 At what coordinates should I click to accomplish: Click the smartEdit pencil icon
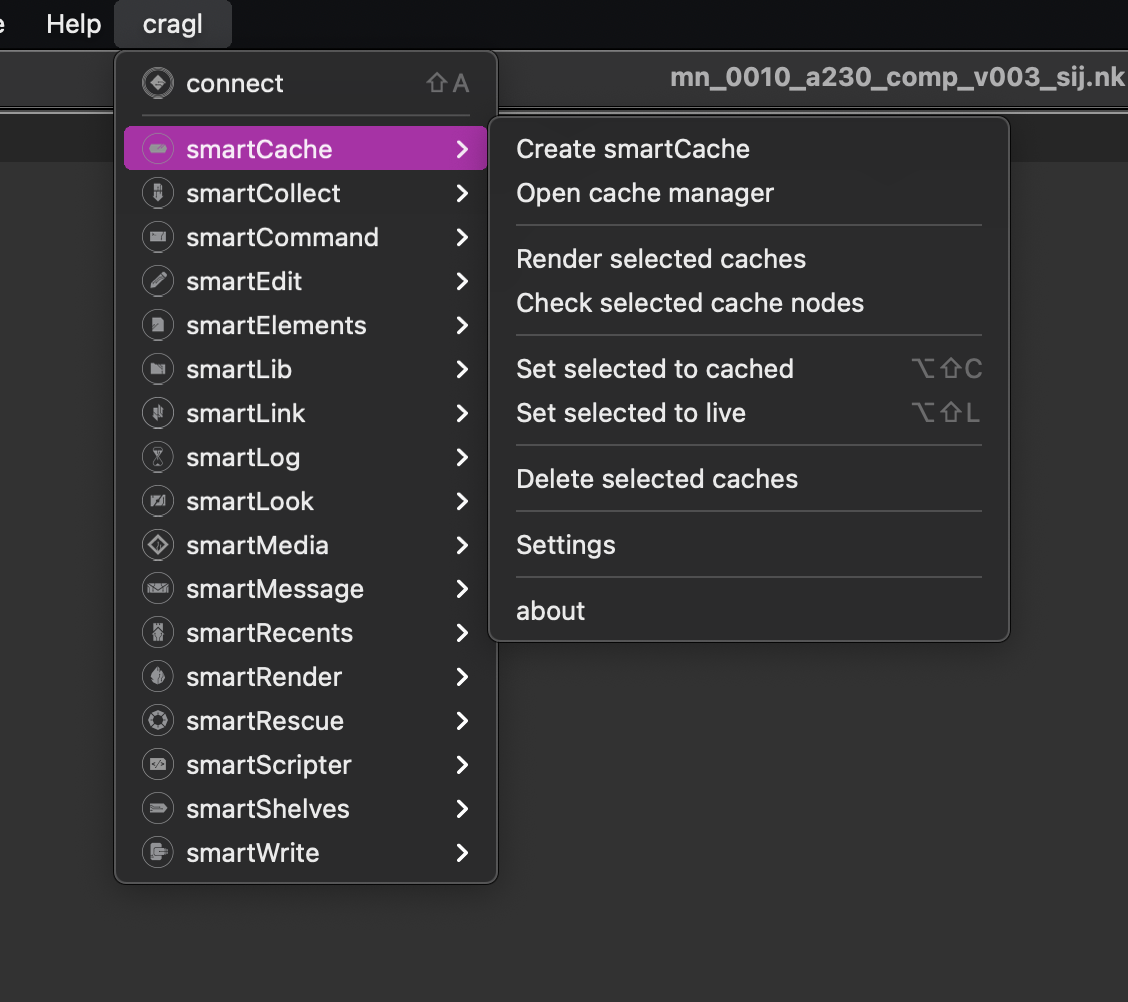[157, 281]
